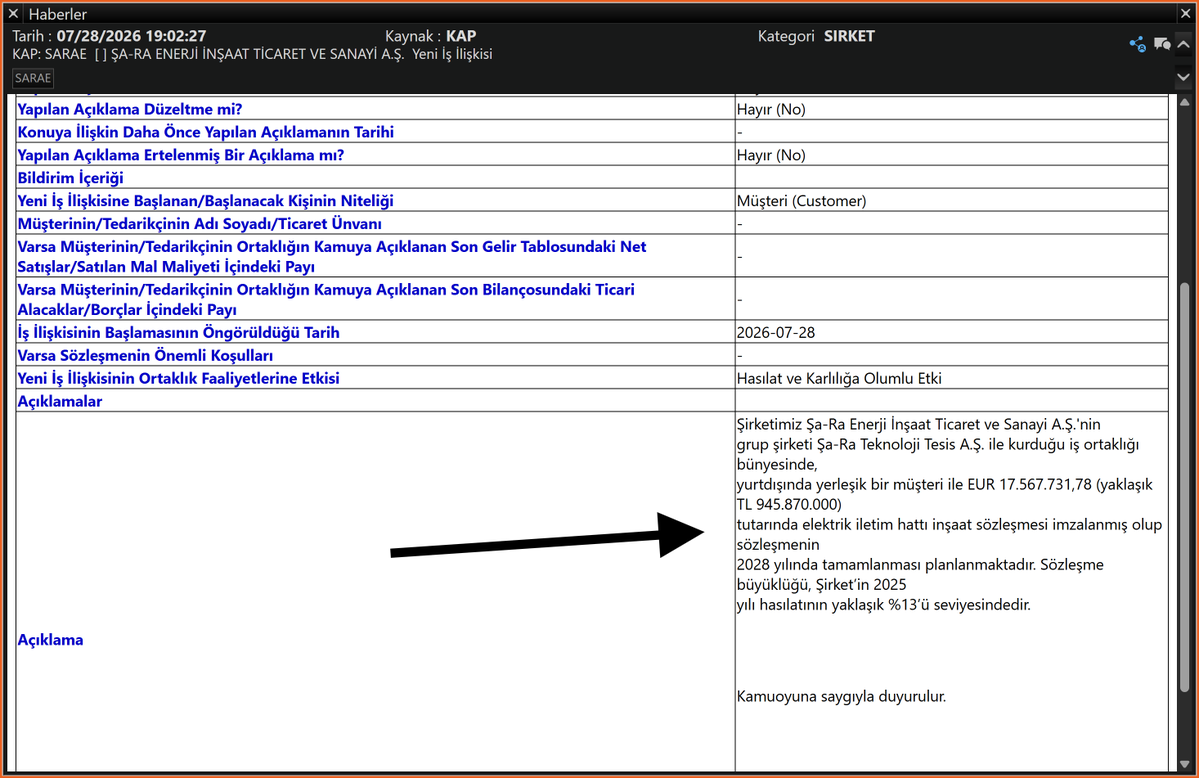The height and width of the screenshot is (778, 1199).
Task: Click the EUR 17.567.731,78 amount line
Action: (x=944, y=484)
